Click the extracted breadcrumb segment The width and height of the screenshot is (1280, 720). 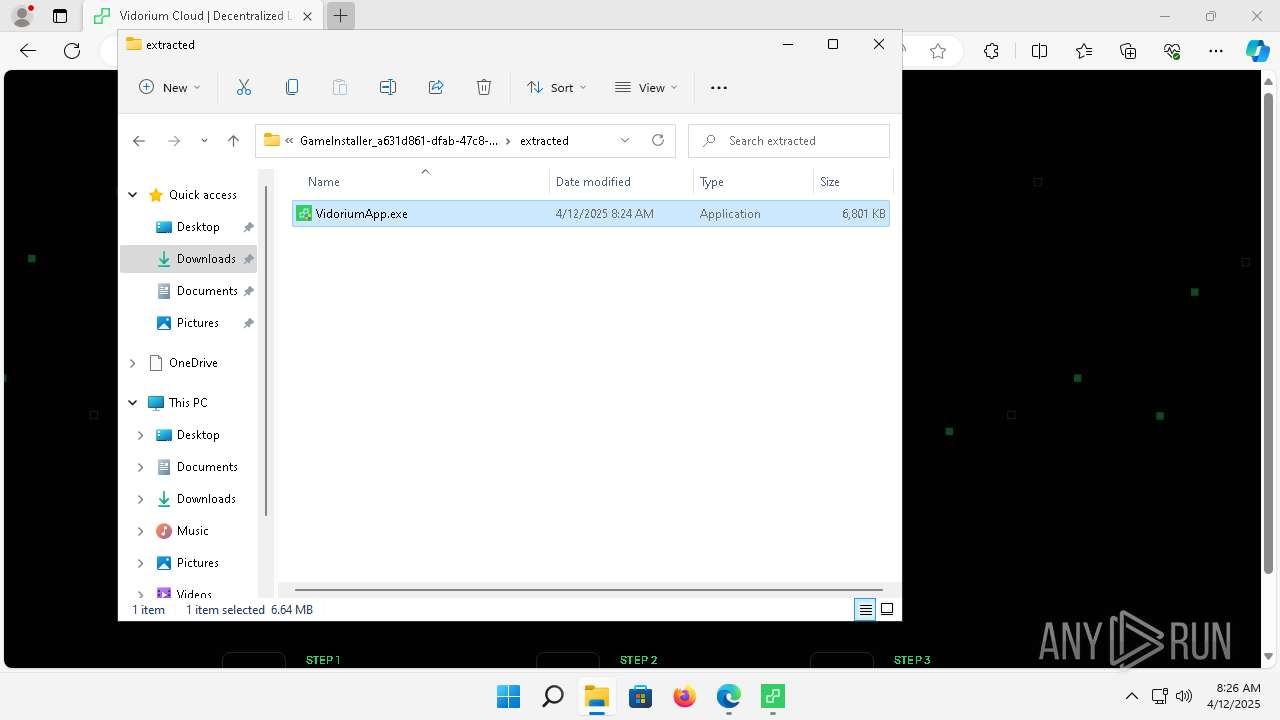[544, 141]
